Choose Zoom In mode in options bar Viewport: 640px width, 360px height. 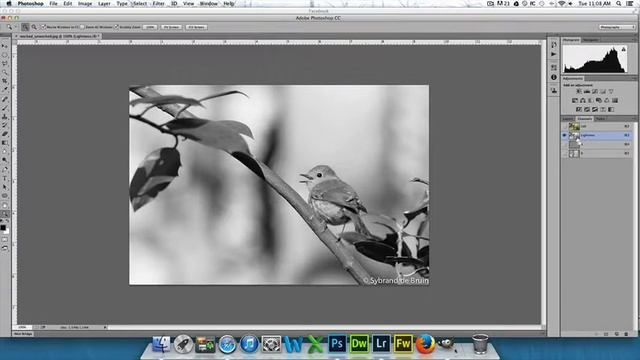[25, 27]
